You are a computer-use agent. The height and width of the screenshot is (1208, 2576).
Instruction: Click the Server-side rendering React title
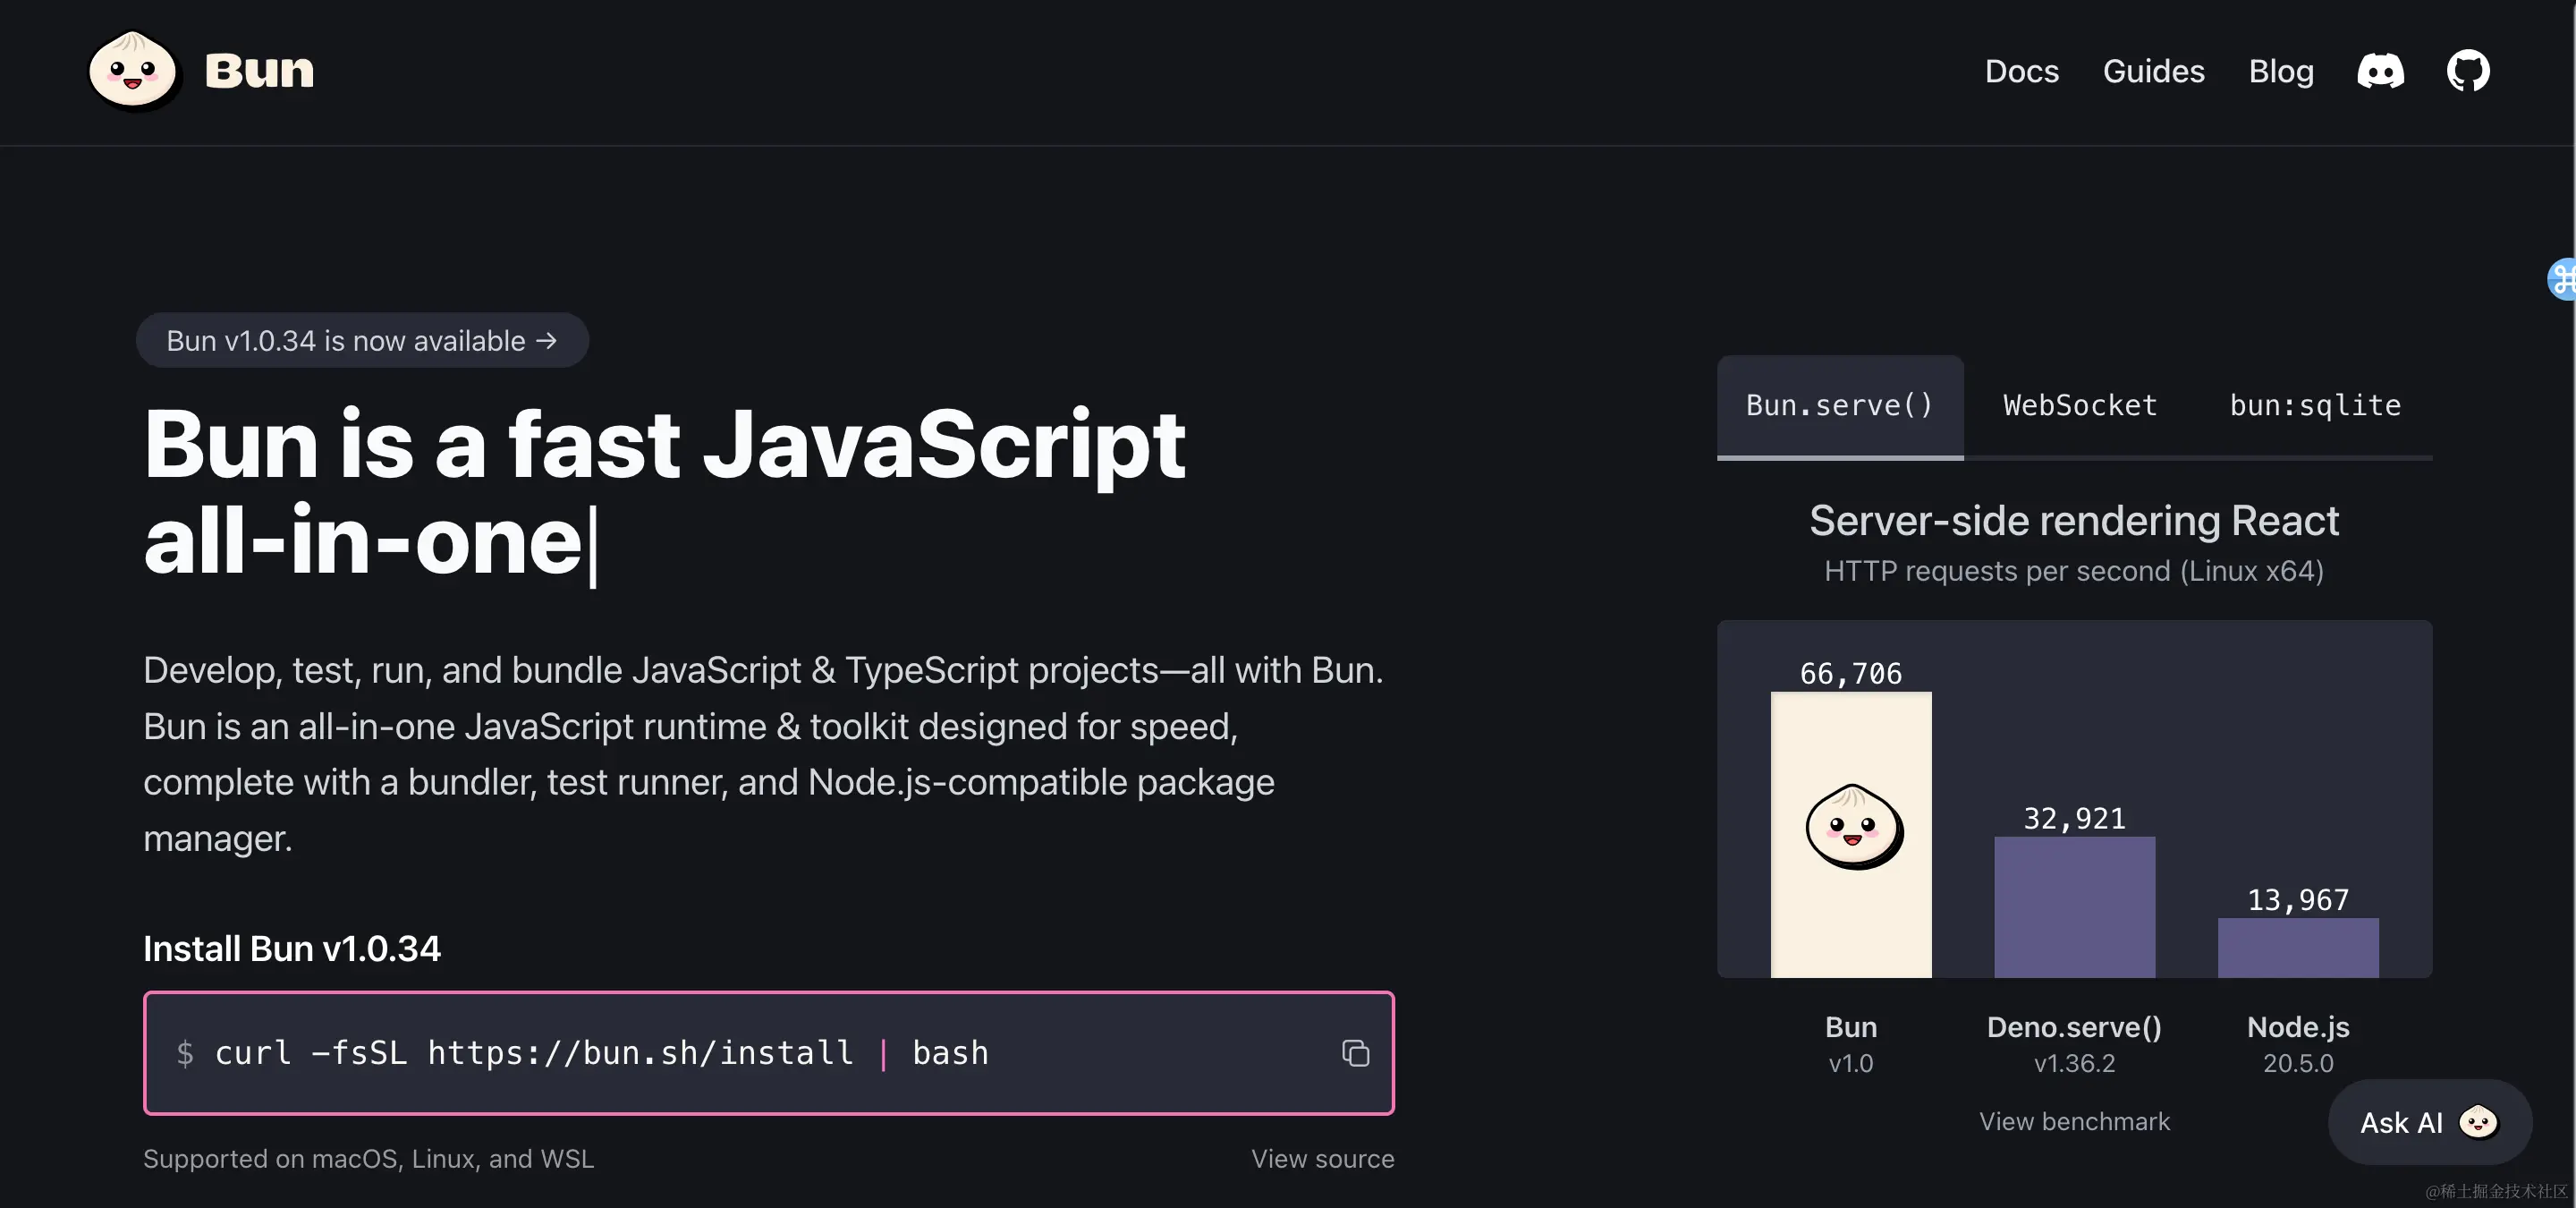pos(2074,521)
